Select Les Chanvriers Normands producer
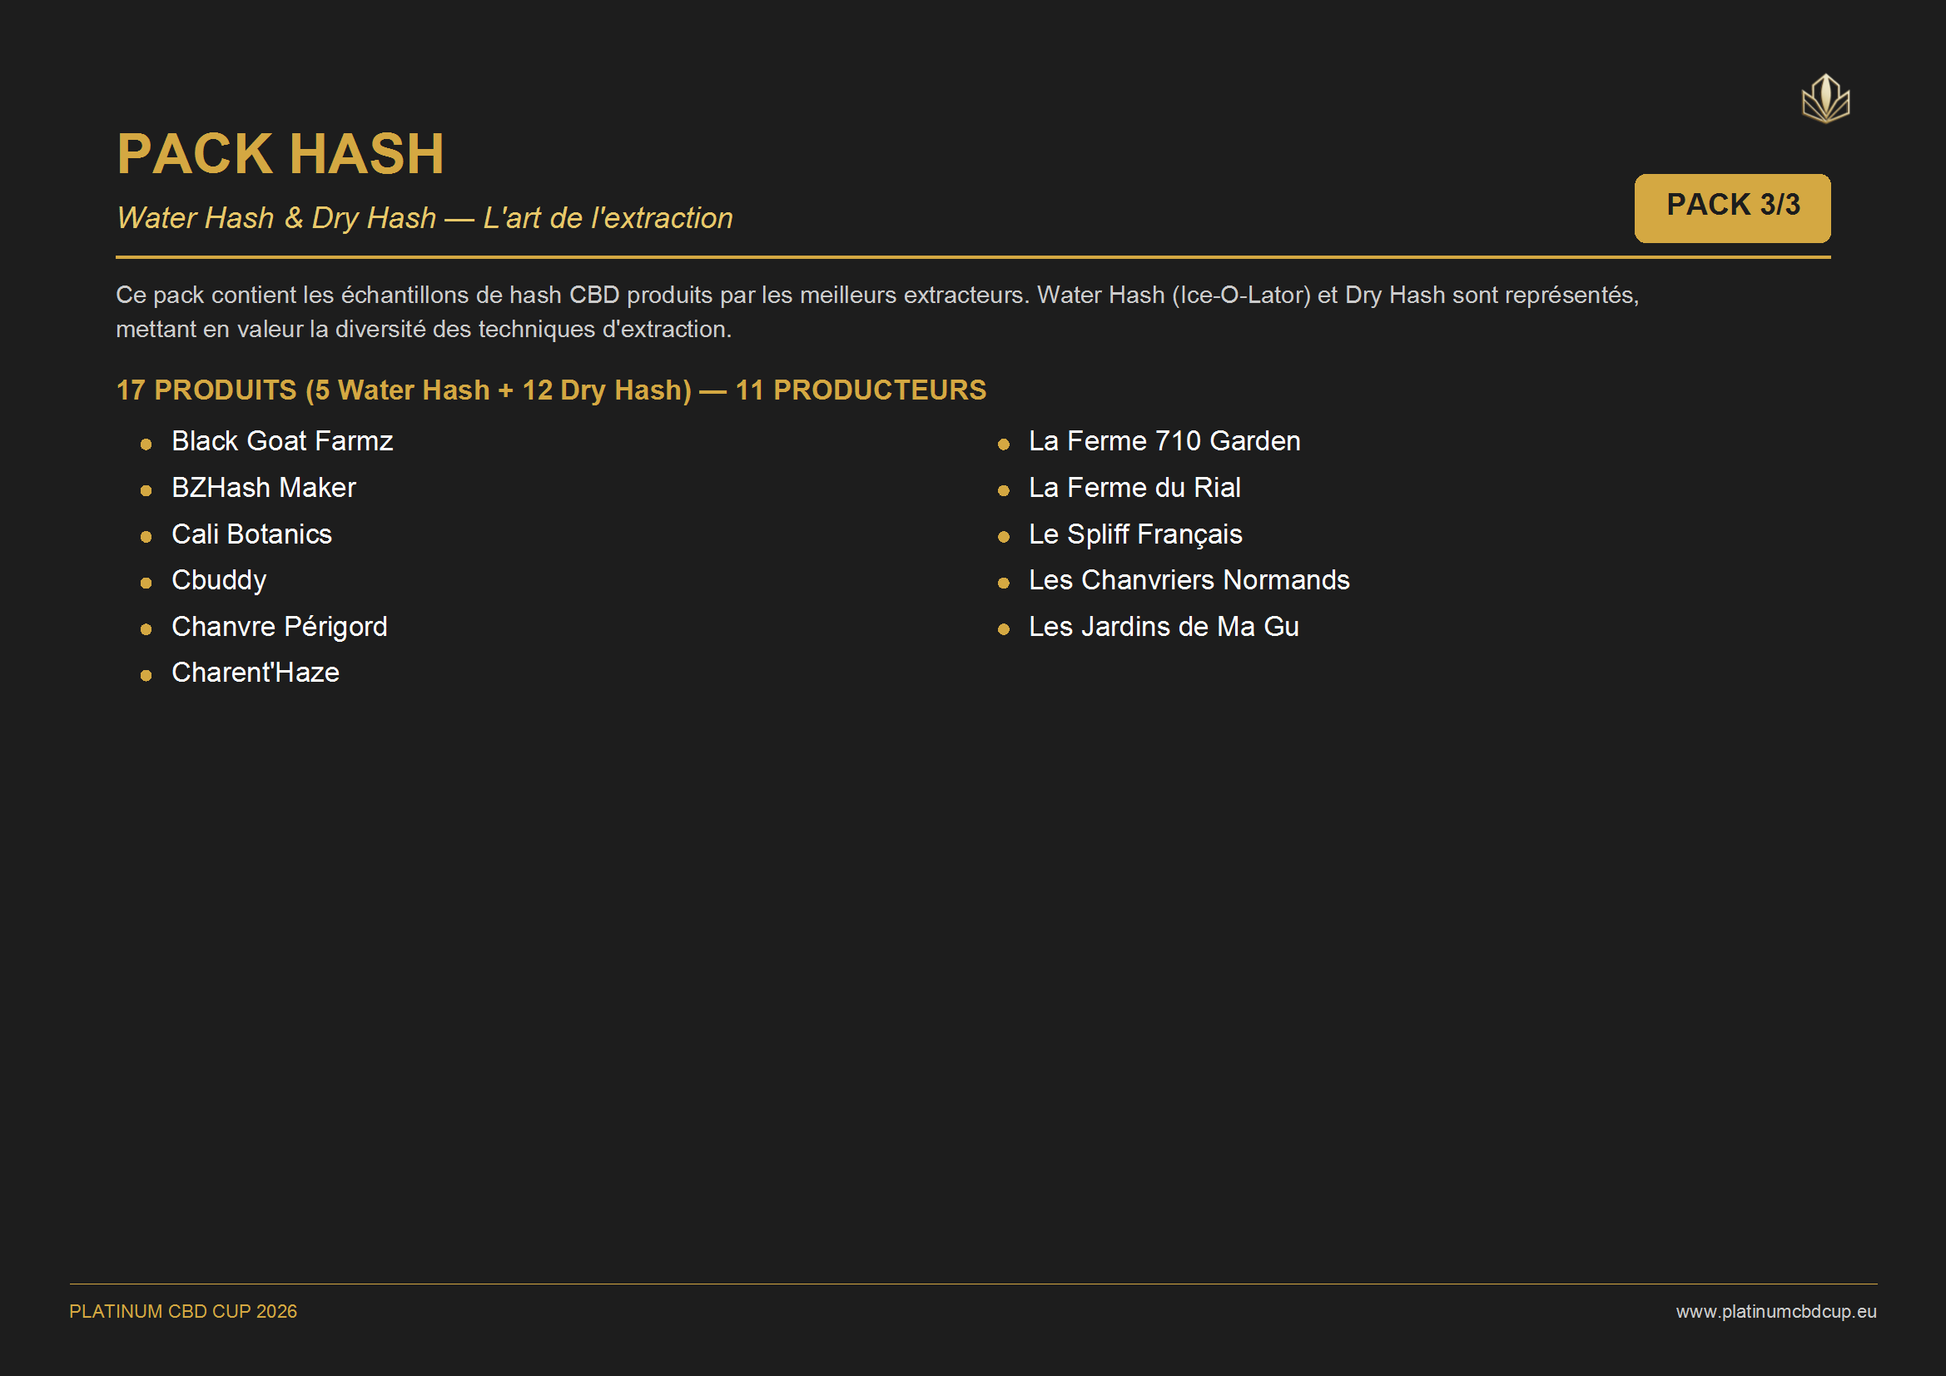1946x1376 pixels. 1189,580
